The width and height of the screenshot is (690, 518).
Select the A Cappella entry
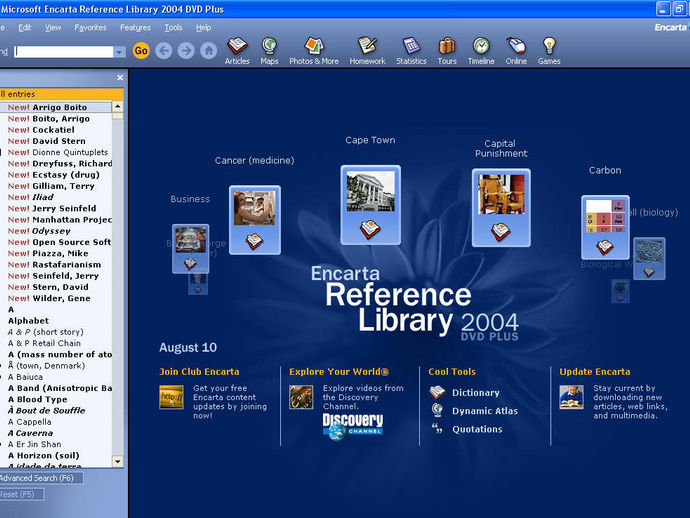(56, 422)
